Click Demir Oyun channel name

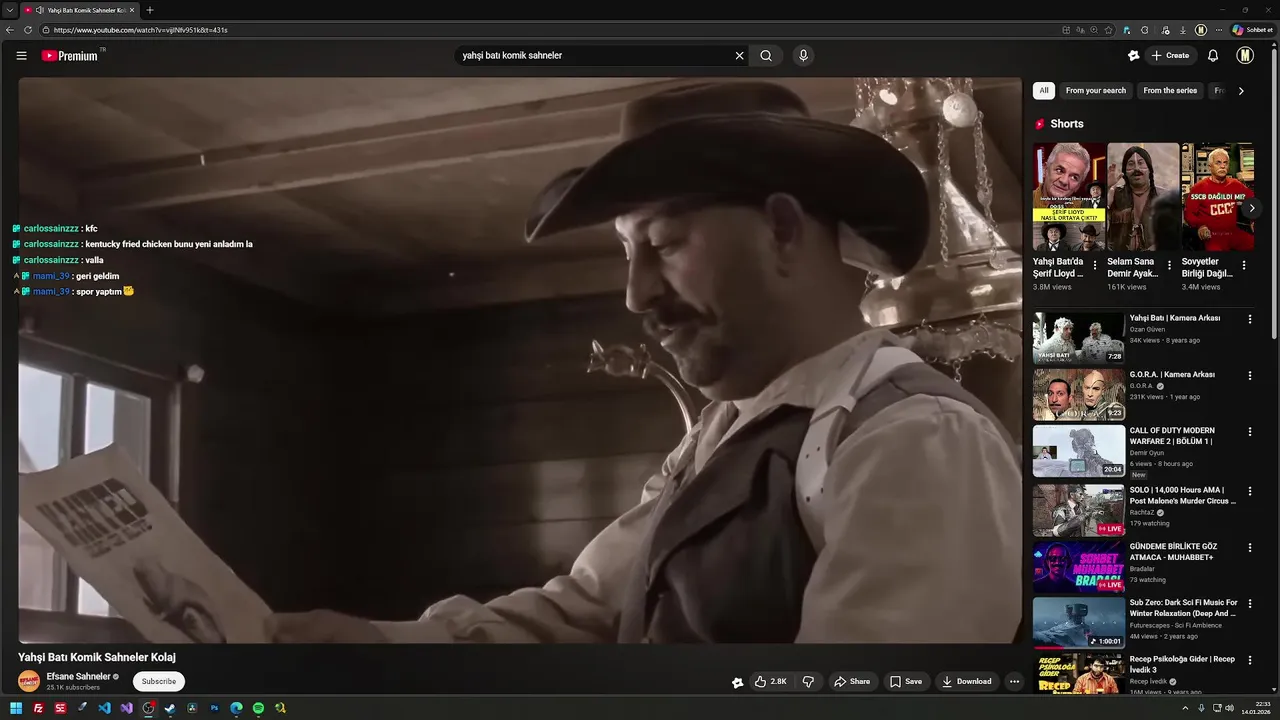tap(1147, 453)
